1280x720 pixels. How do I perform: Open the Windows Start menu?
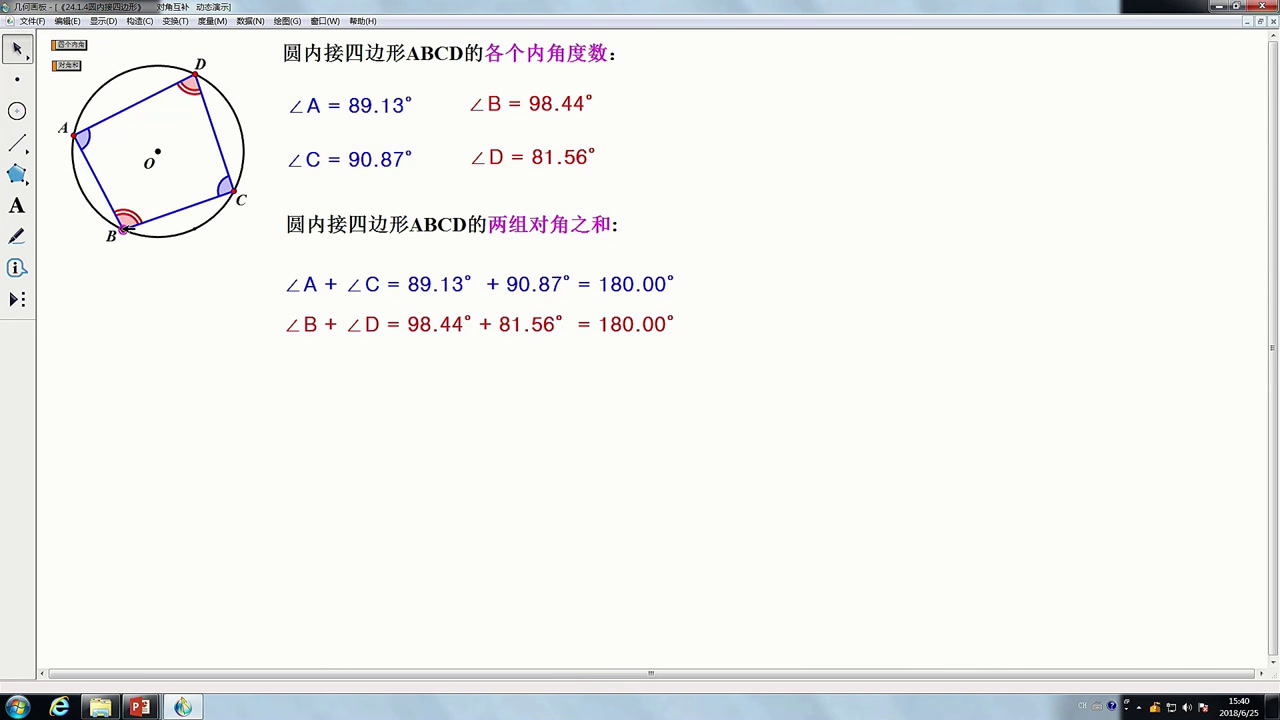coord(18,707)
